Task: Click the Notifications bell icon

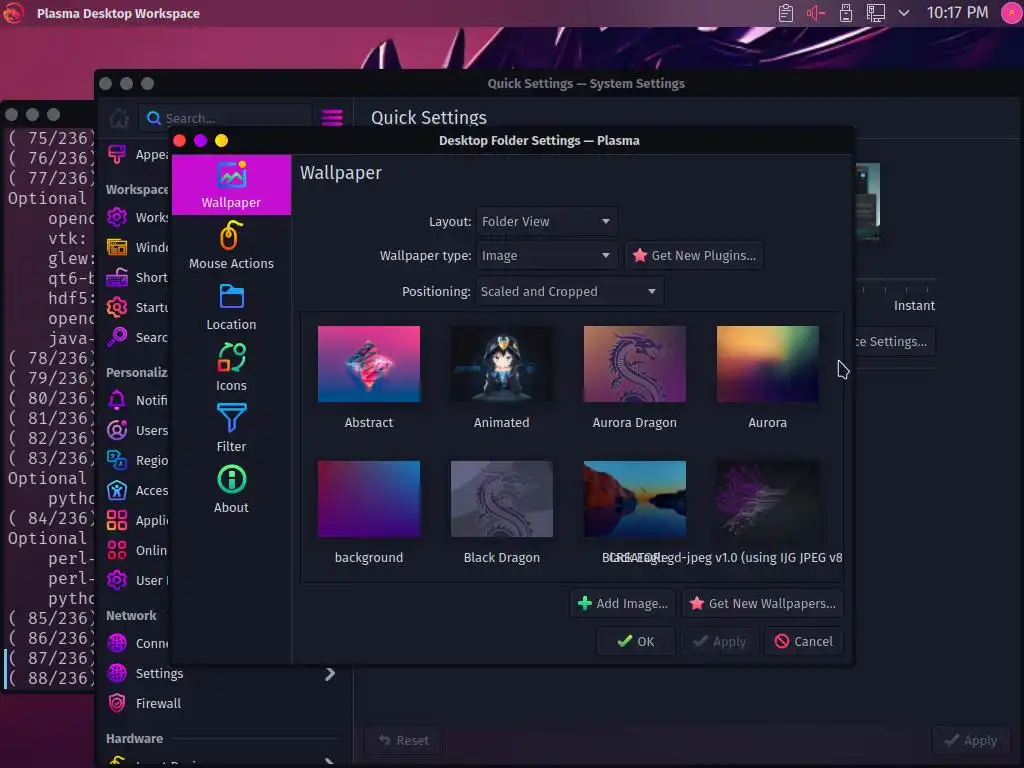Action: [117, 400]
